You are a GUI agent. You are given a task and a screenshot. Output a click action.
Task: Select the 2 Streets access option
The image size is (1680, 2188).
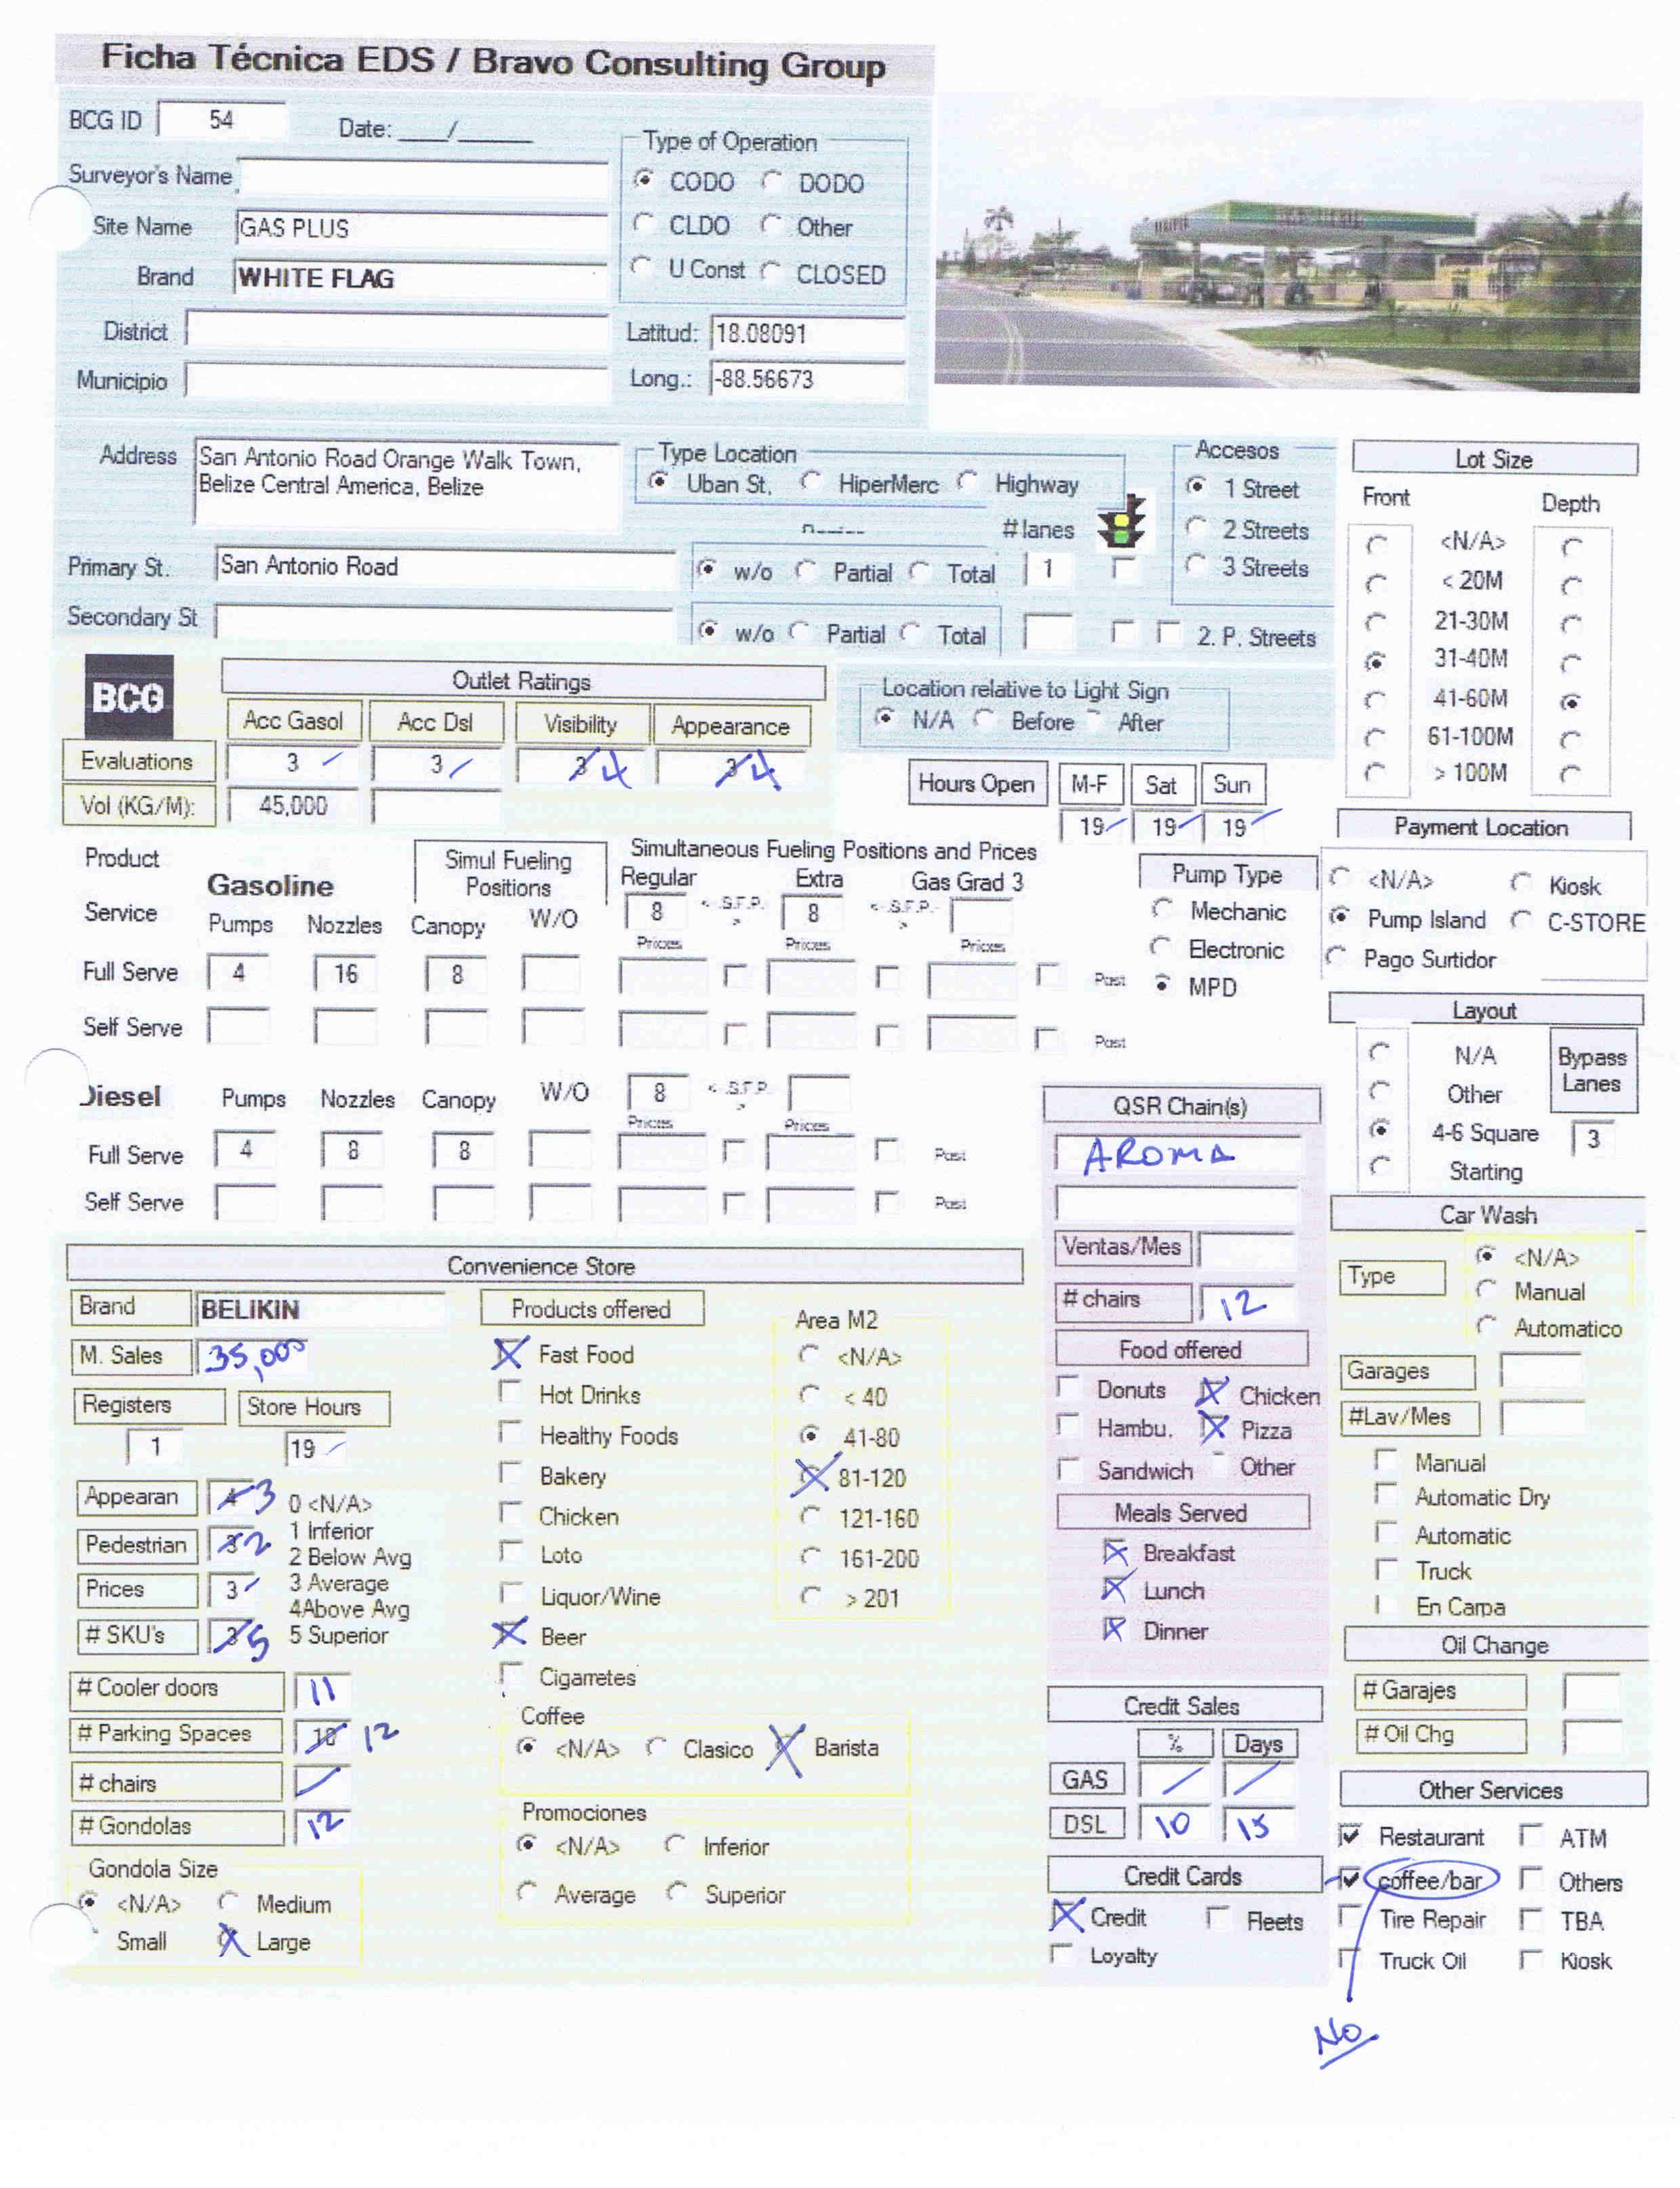[x=1196, y=527]
